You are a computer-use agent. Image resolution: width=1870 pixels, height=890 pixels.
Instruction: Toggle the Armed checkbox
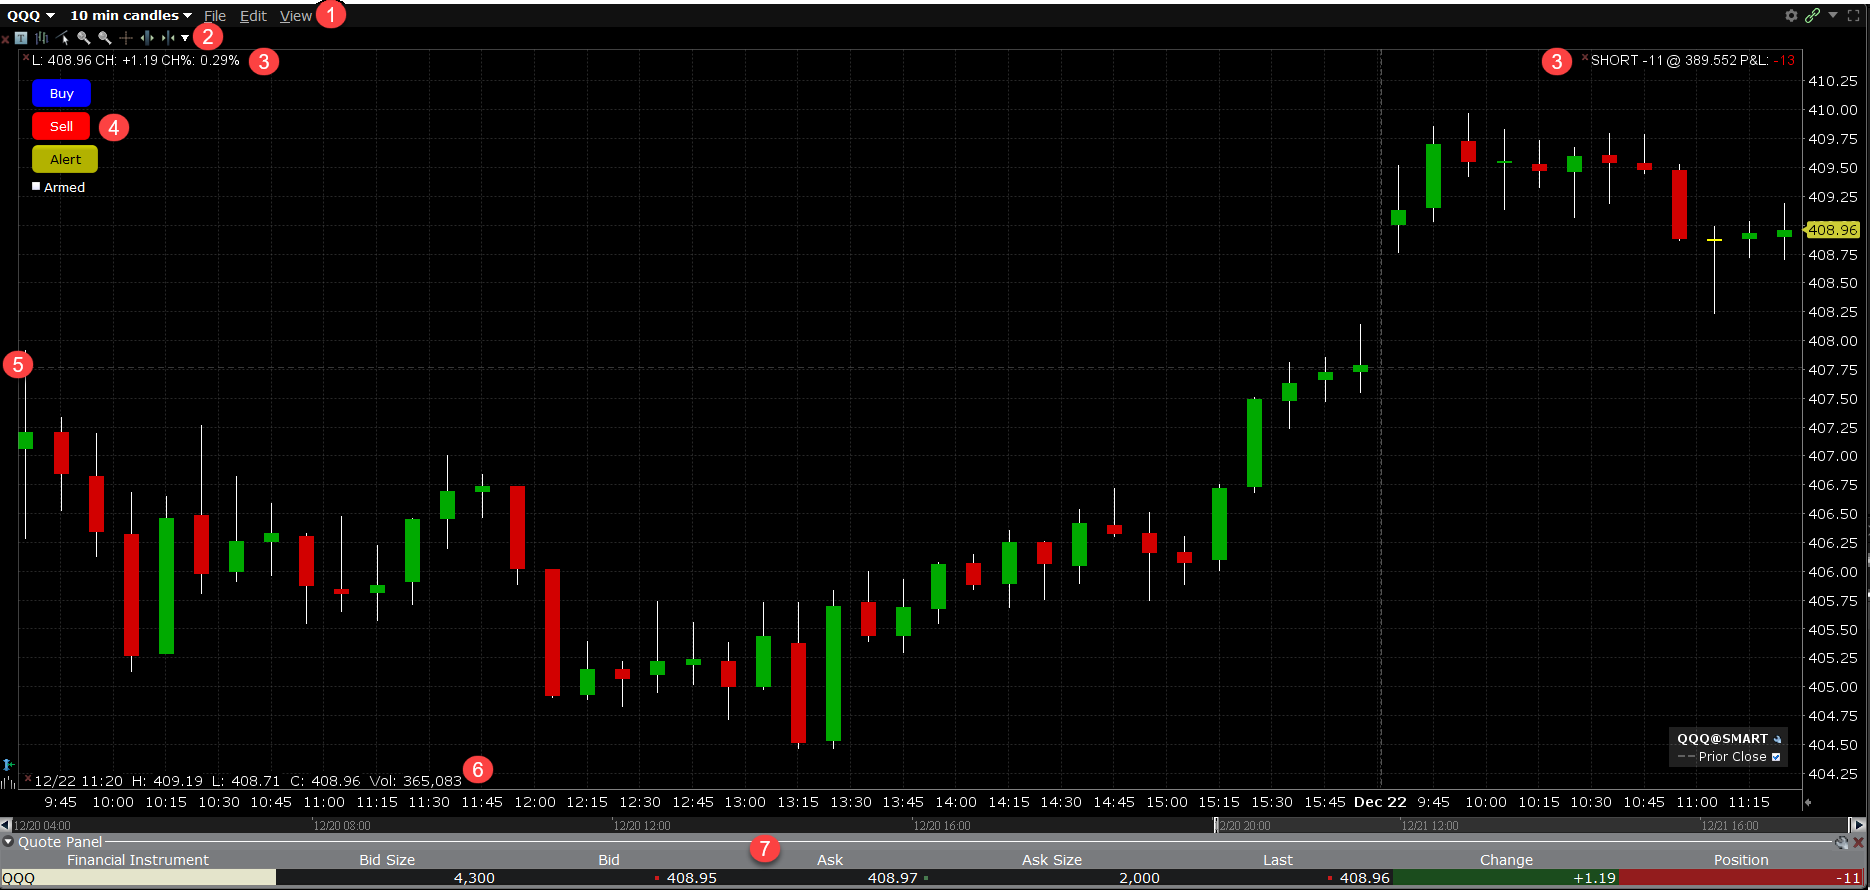[36, 186]
